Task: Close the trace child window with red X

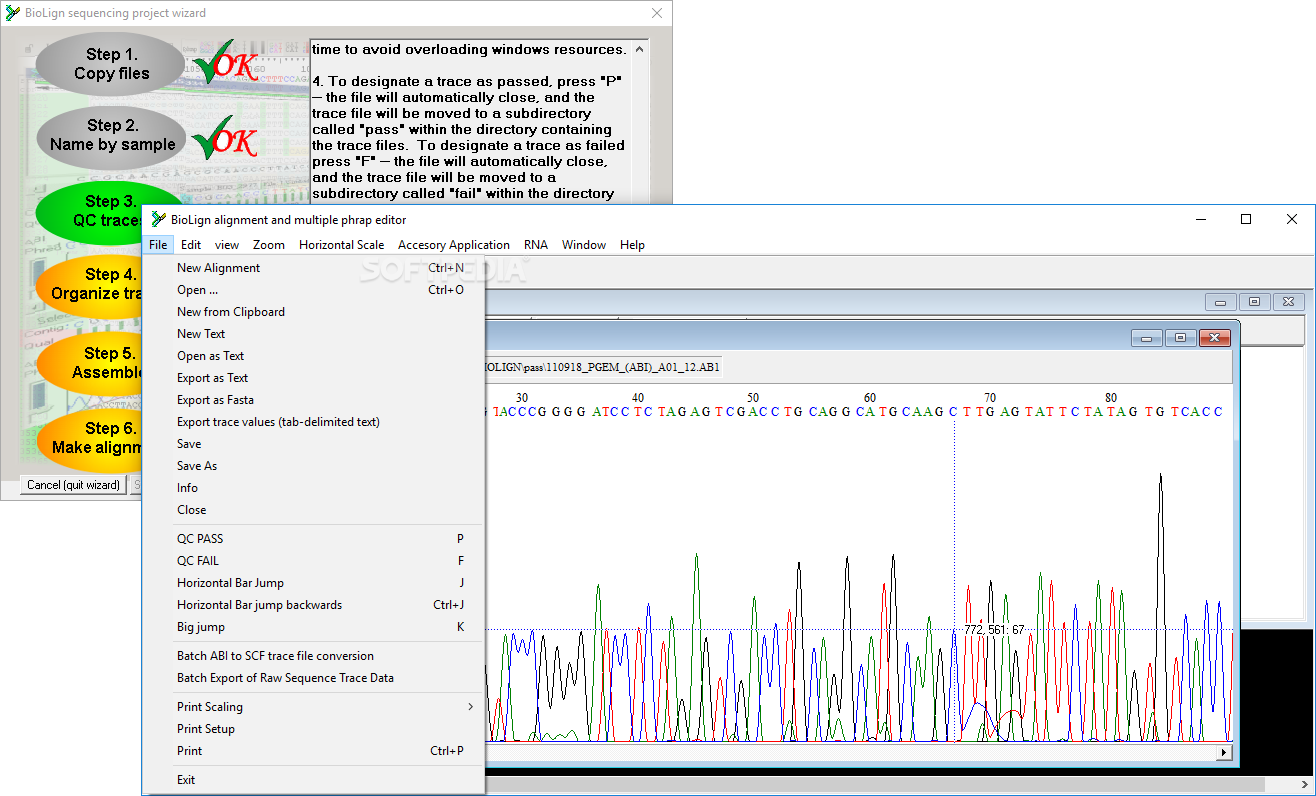Action: click(x=1215, y=338)
